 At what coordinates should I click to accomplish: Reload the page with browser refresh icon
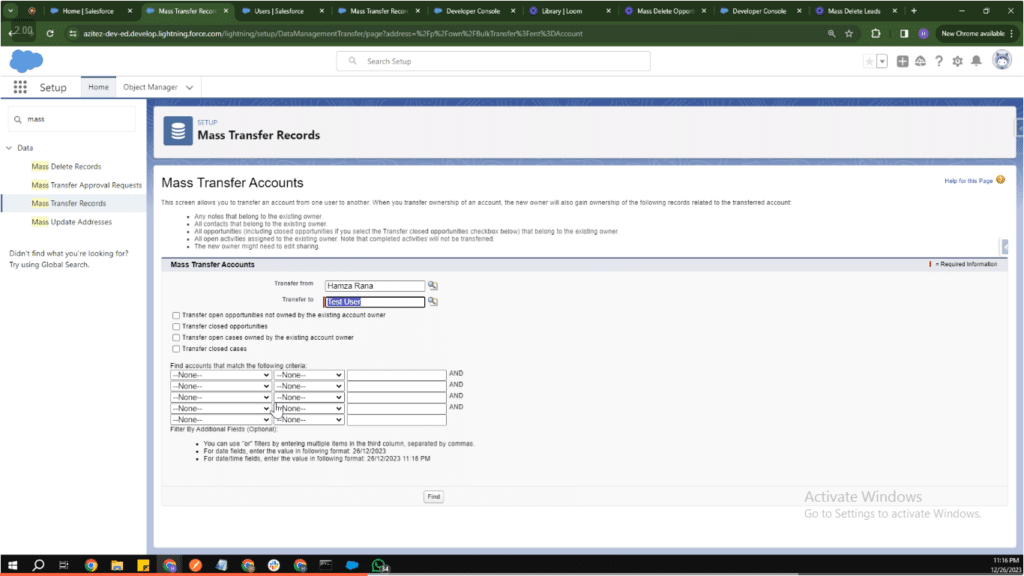[50, 33]
